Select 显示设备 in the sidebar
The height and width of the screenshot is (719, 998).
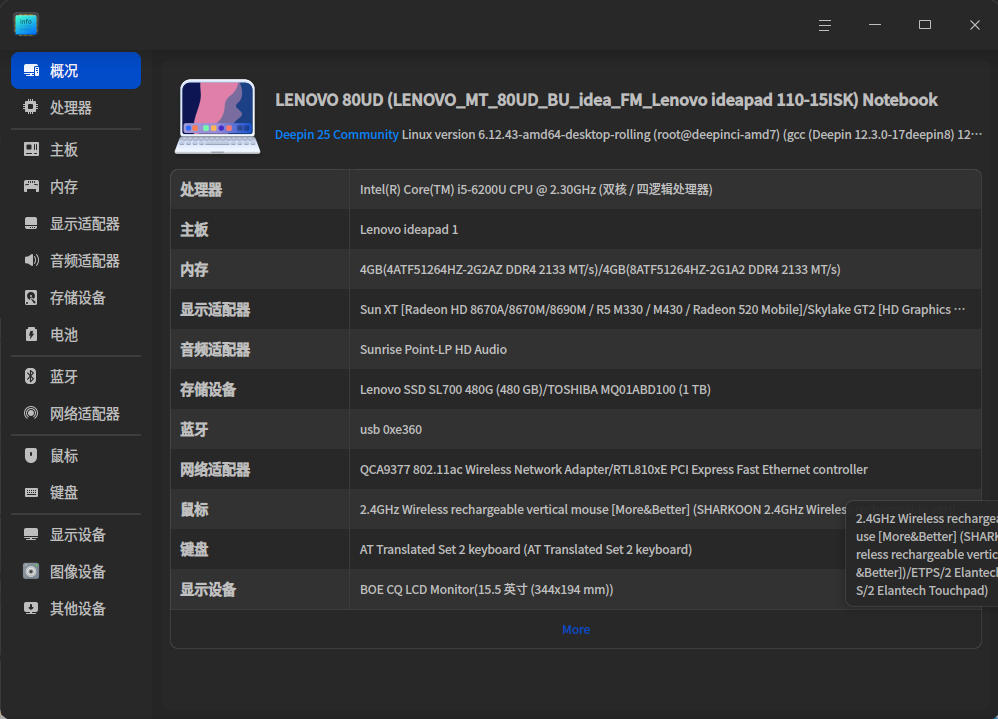[76, 534]
